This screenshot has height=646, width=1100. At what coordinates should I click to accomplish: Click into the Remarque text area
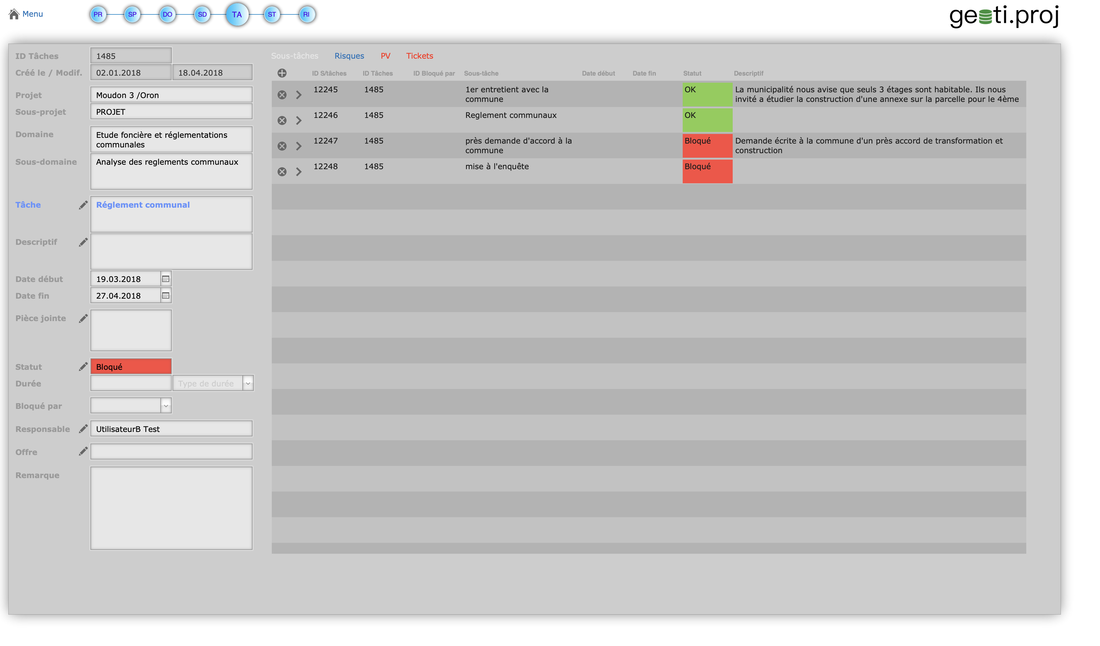pyautogui.click(x=171, y=508)
